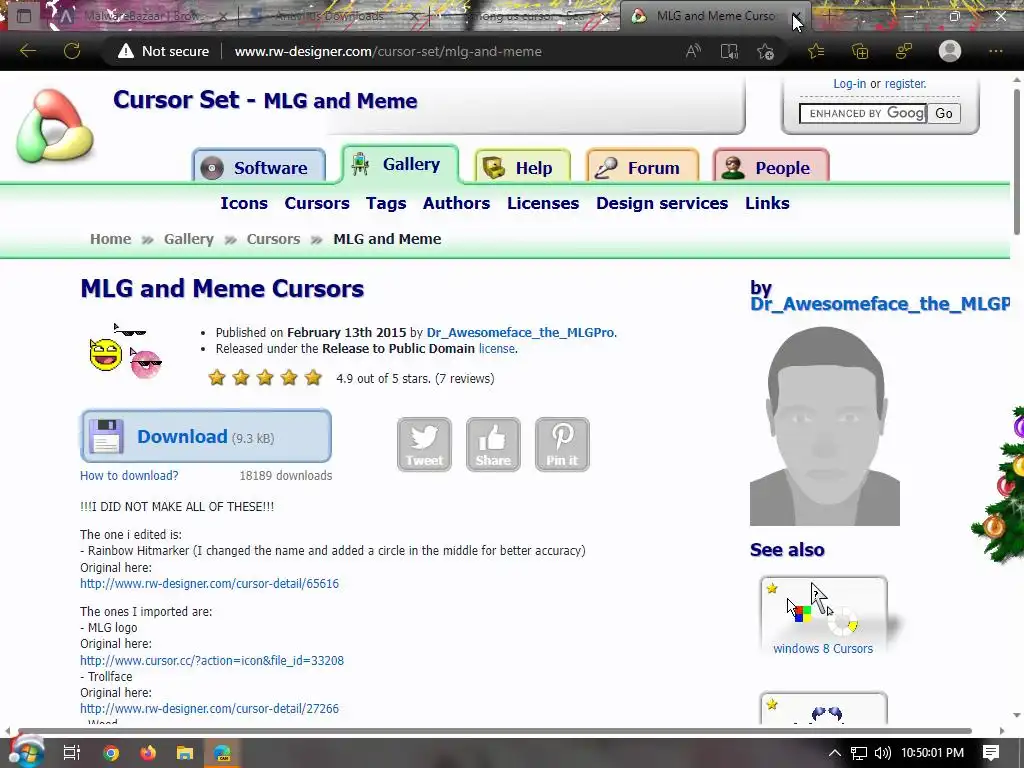Go to the Tags submenu link
The width and height of the screenshot is (1024, 768).
click(x=386, y=203)
